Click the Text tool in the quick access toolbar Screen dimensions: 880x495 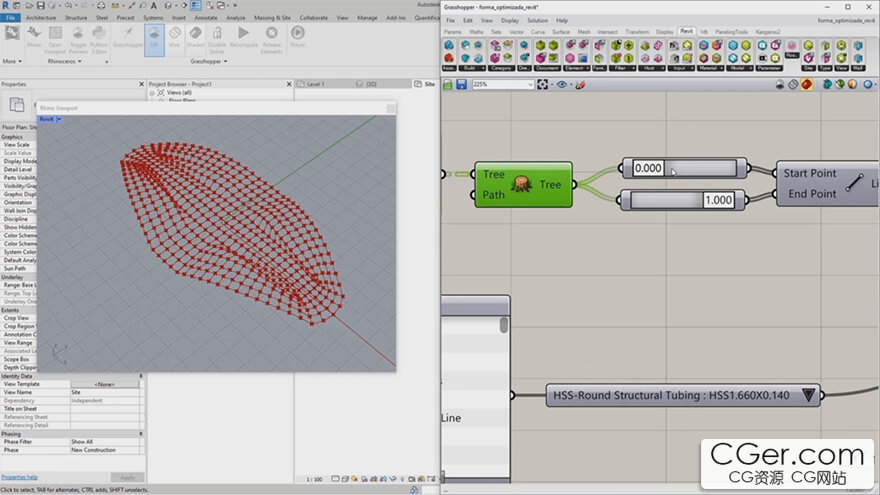pyautogui.click(x=153, y=6)
